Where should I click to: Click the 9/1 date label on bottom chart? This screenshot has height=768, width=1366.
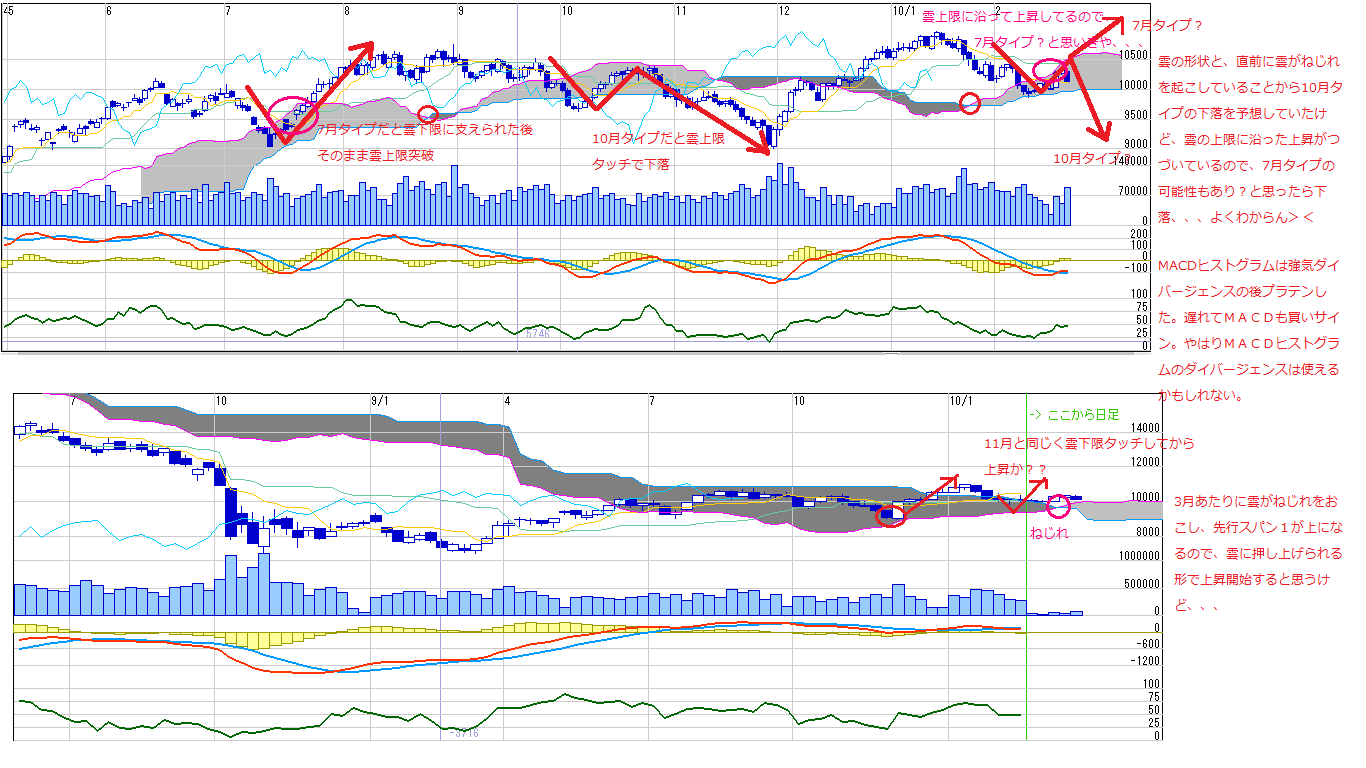tap(381, 400)
